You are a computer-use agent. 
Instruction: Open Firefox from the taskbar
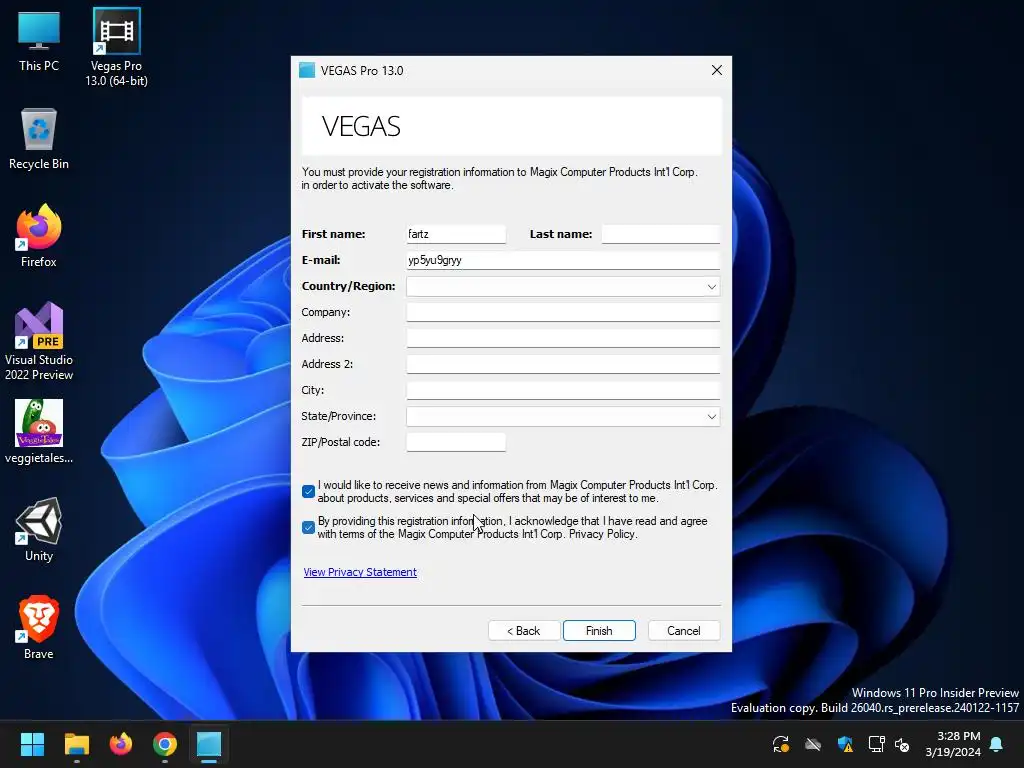pyautogui.click(x=121, y=744)
